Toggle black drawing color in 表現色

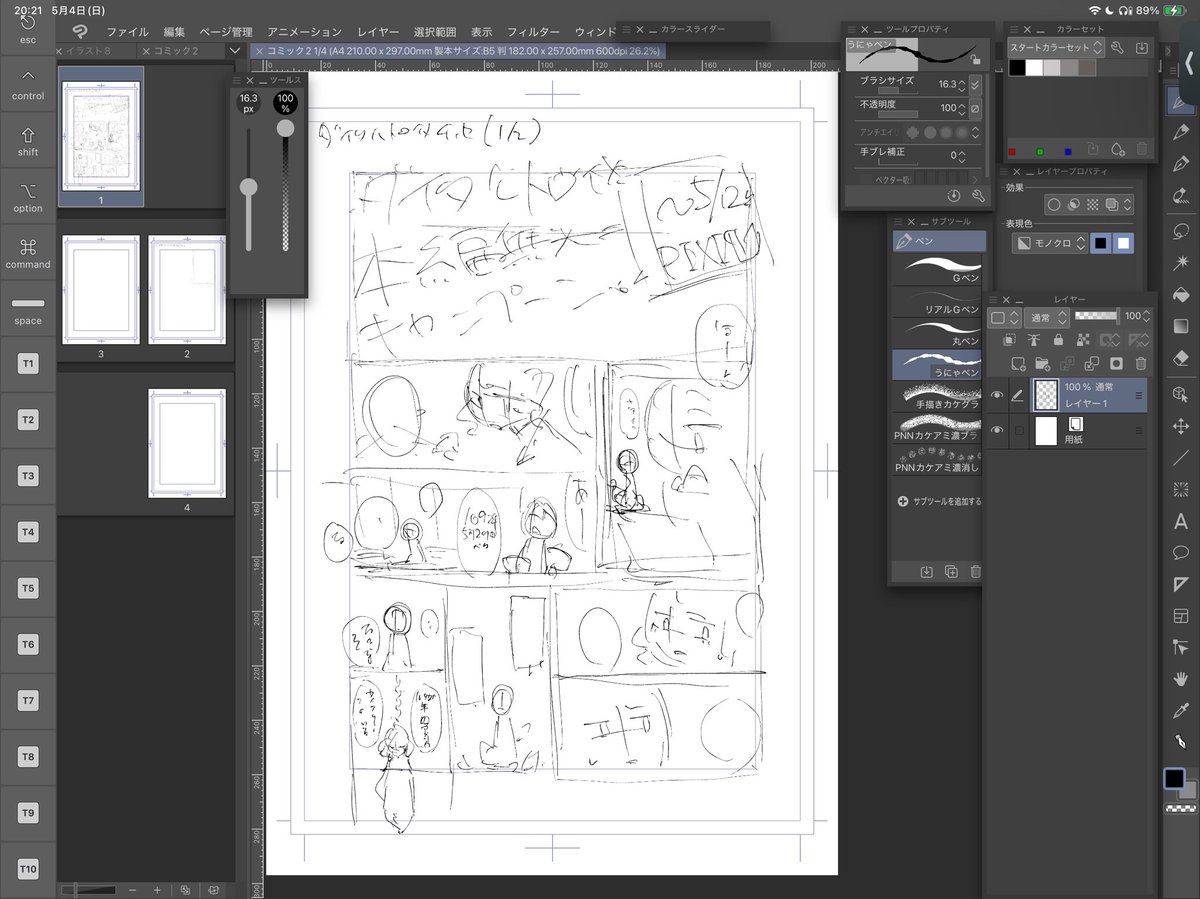click(1100, 243)
